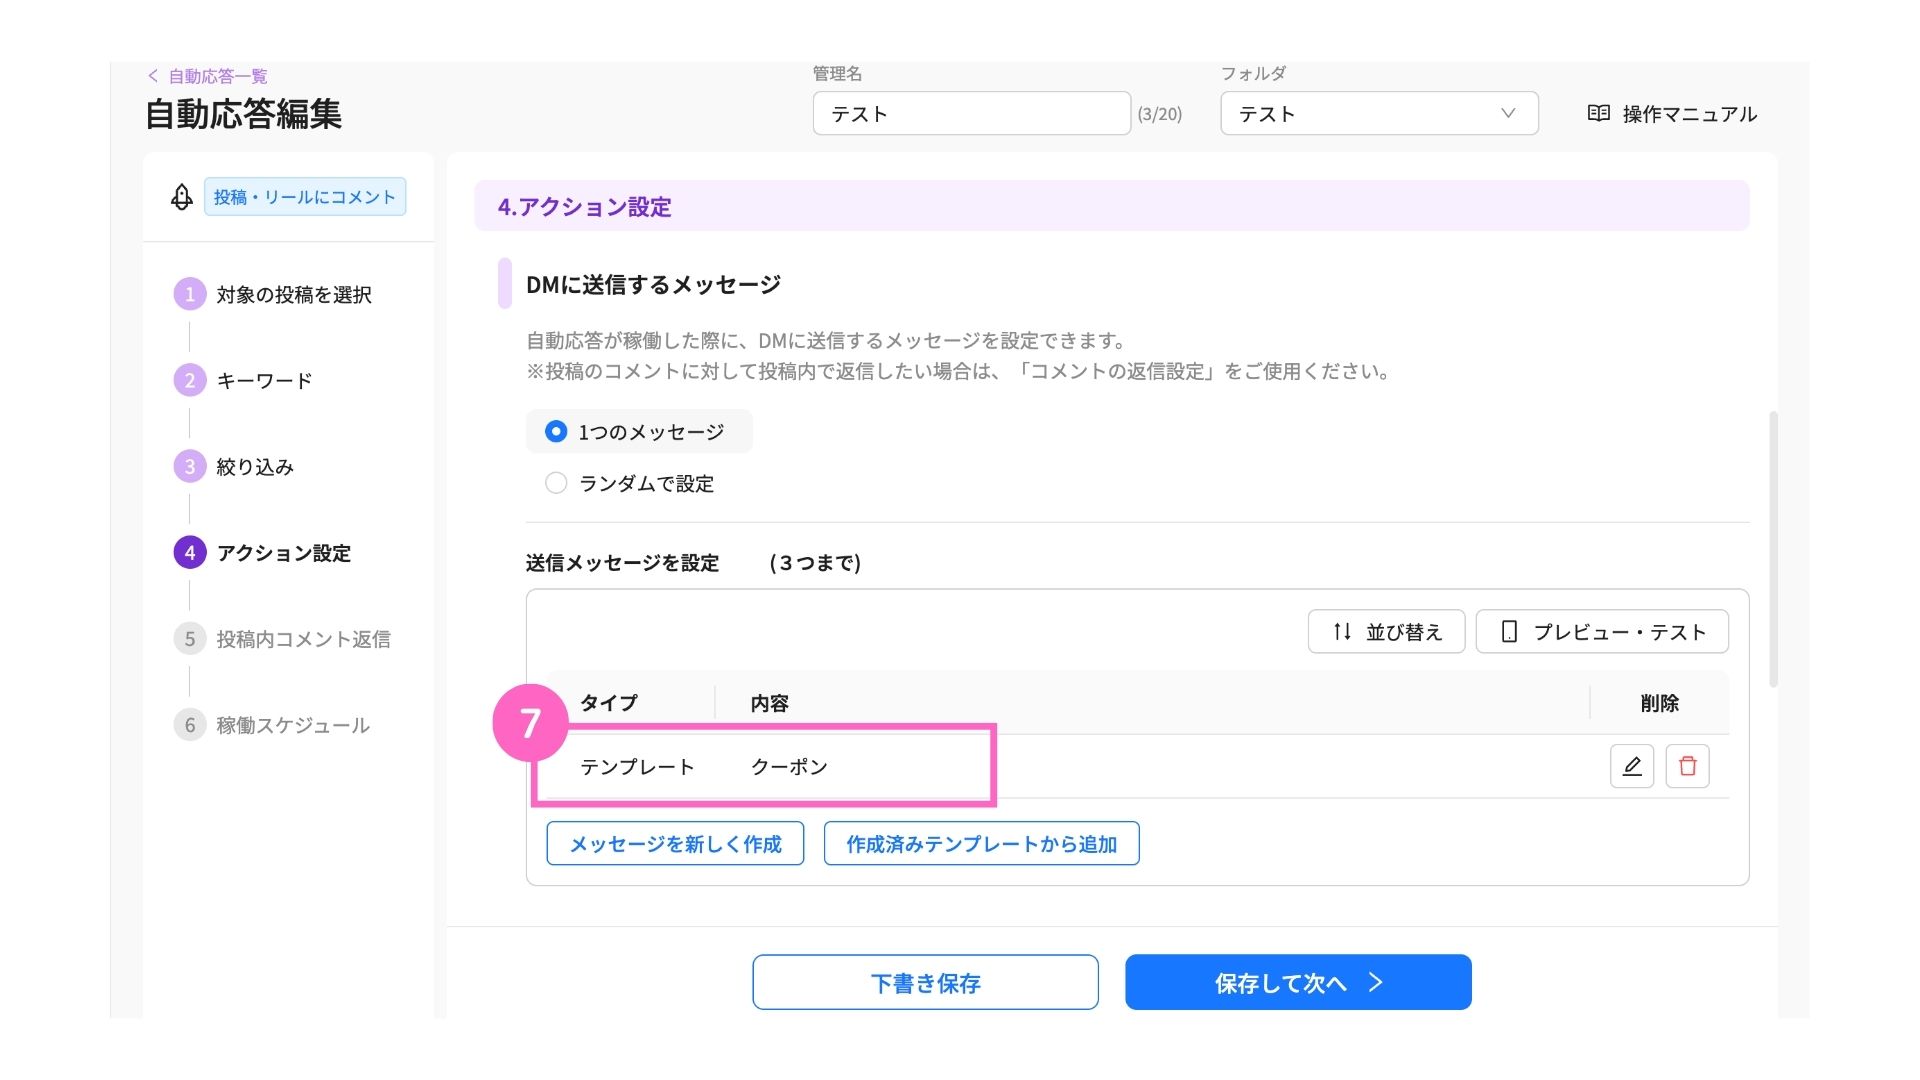The height and width of the screenshot is (1080, 1920).
Task: Click the vertical scrollbar on the right
Action: pos(1773,549)
